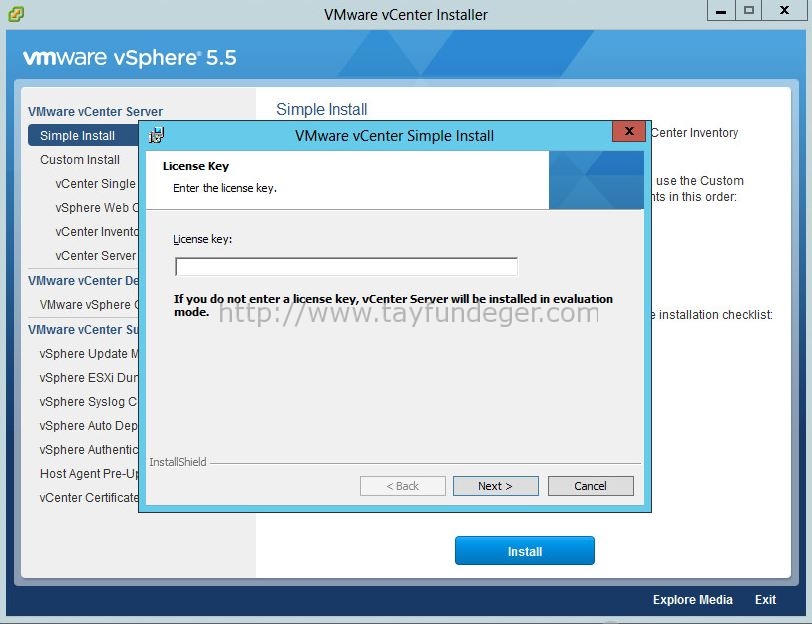Select vSphere Update Manager sidebar entry
Screen dimensions: 812x624
coord(89,354)
